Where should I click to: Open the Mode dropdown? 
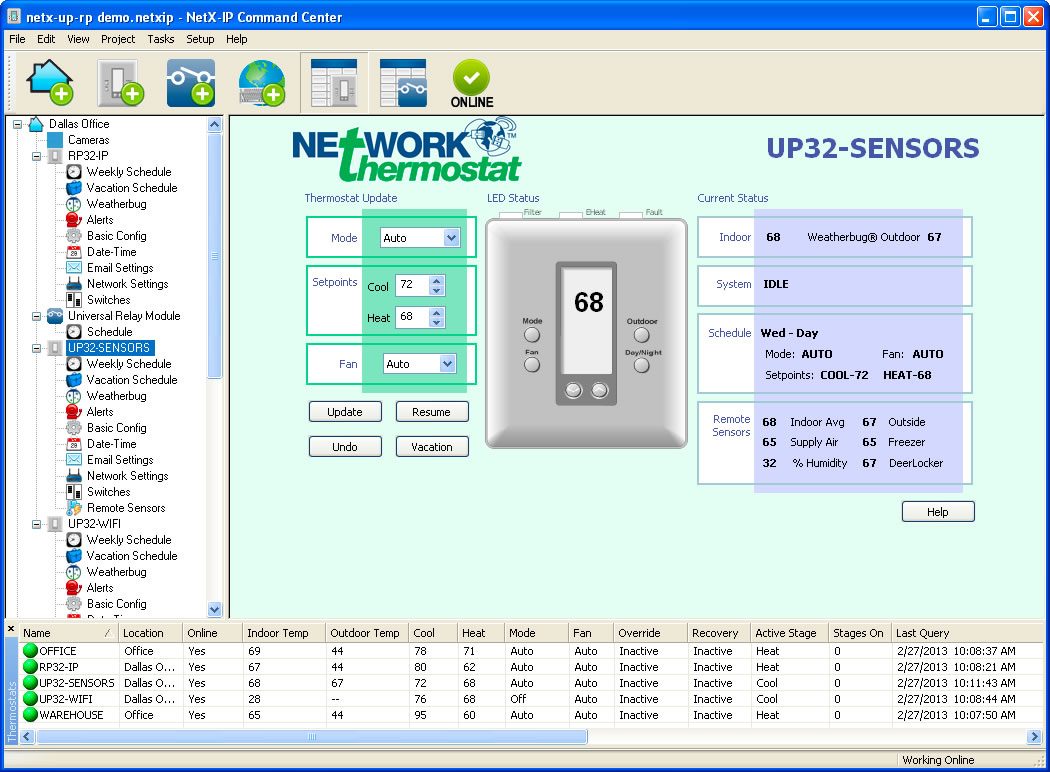pyautogui.click(x=451, y=238)
